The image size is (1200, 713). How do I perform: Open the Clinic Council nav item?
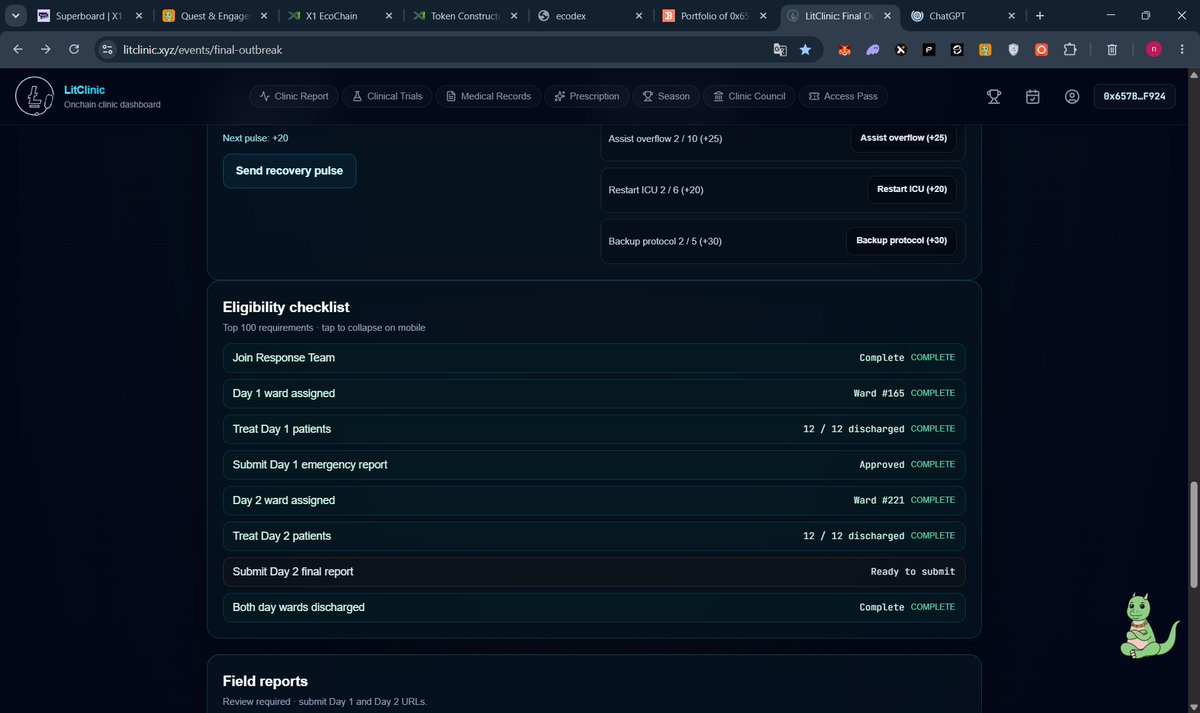click(x=749, y=96)
